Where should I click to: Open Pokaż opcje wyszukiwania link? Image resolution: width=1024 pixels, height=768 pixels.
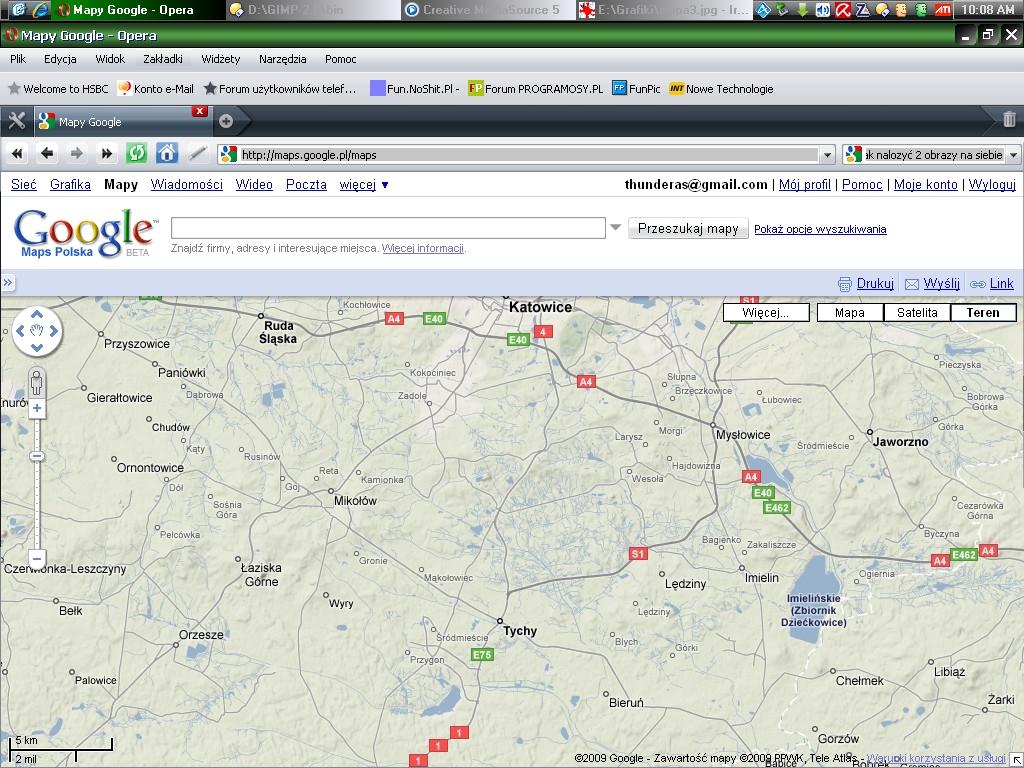820,229
